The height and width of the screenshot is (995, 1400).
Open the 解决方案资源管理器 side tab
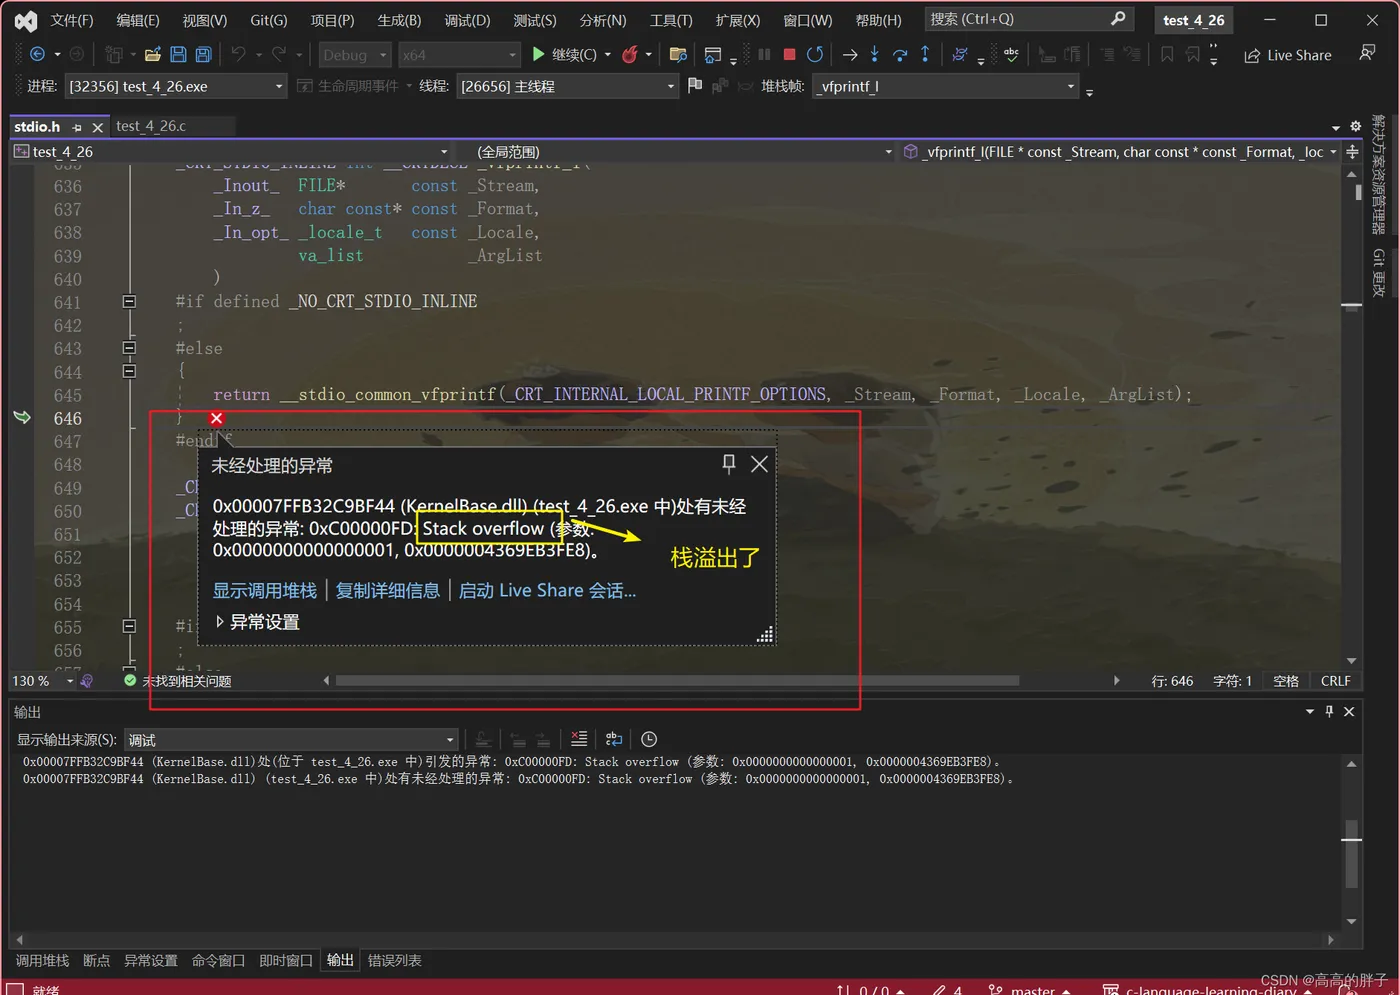1379,175
